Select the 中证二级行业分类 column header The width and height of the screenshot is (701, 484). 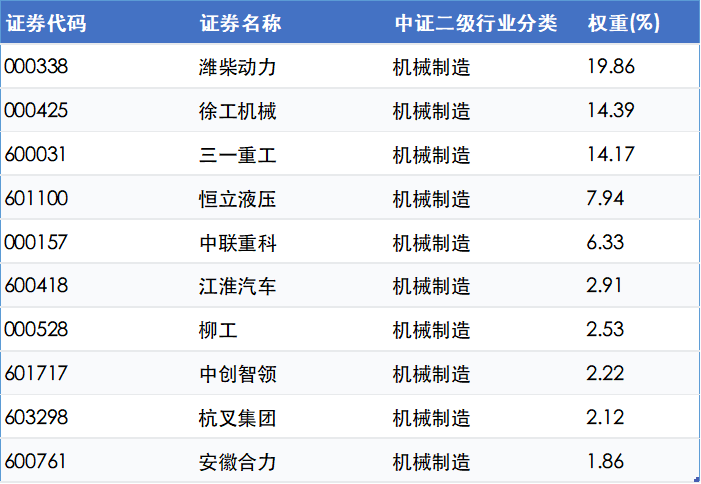point(476,23)
